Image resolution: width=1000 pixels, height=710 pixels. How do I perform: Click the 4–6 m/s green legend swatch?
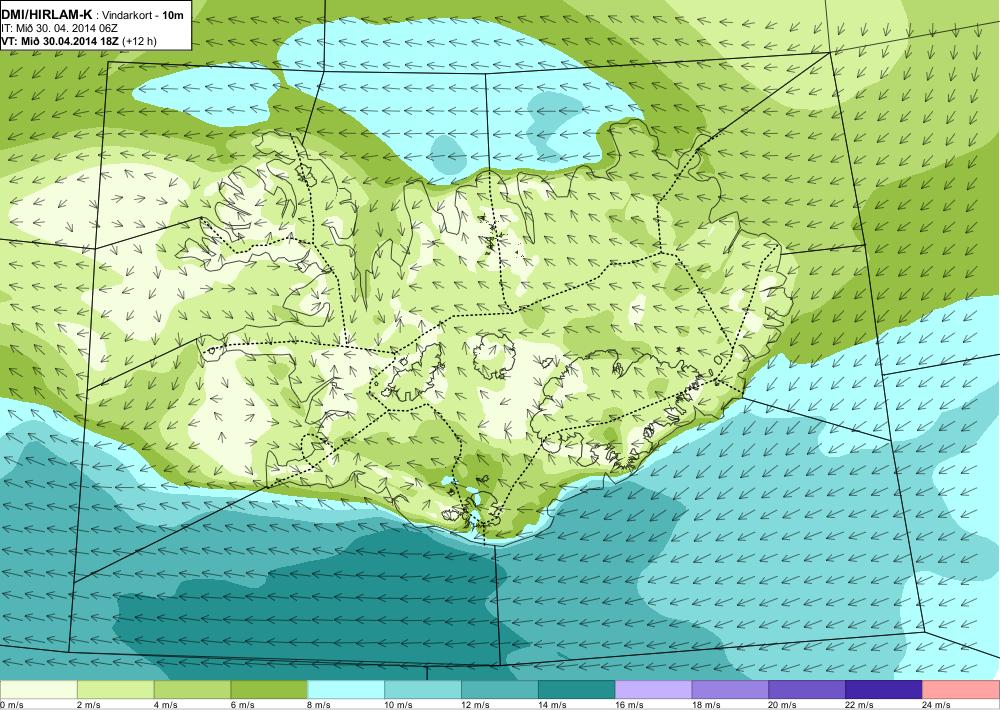[x=192, y=690]
